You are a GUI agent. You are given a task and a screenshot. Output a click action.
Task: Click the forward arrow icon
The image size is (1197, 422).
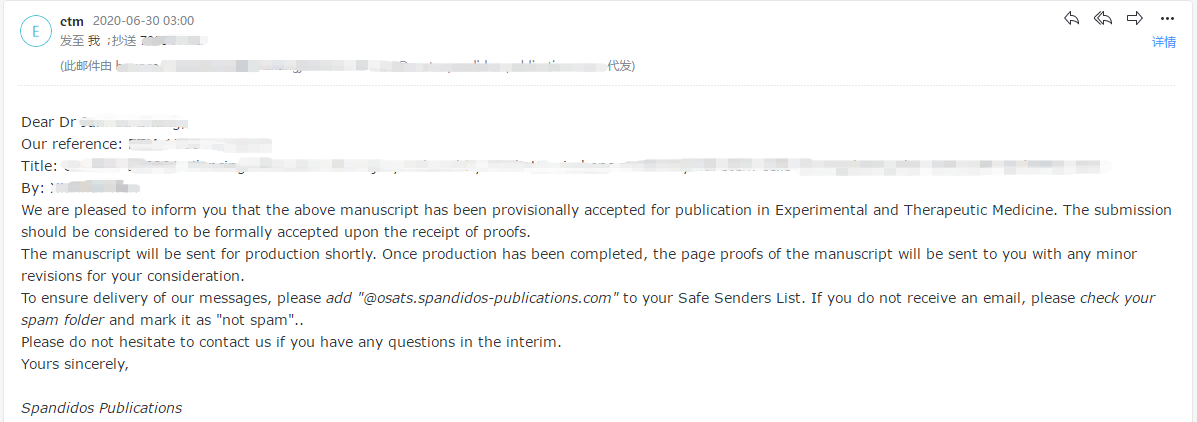coord(1135,18)
